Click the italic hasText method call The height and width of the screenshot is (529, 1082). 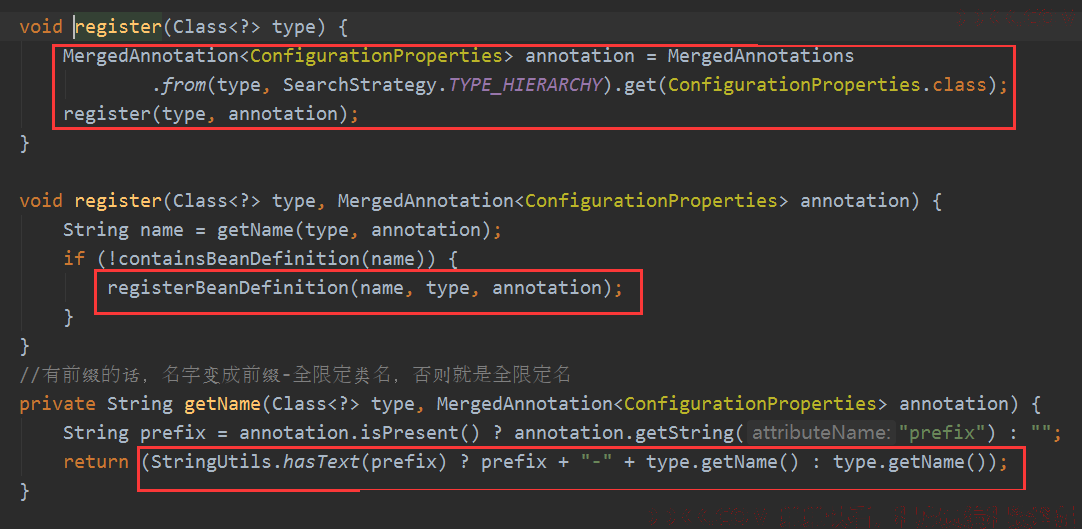click(322, 461)
